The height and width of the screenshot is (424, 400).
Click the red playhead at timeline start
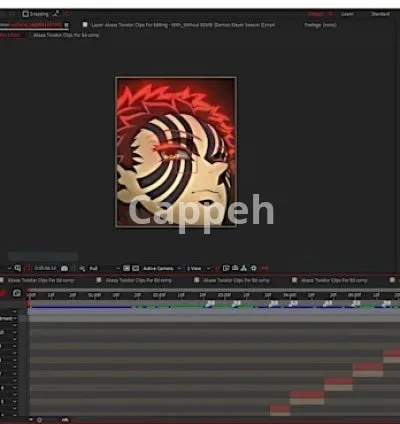point(29,303)
